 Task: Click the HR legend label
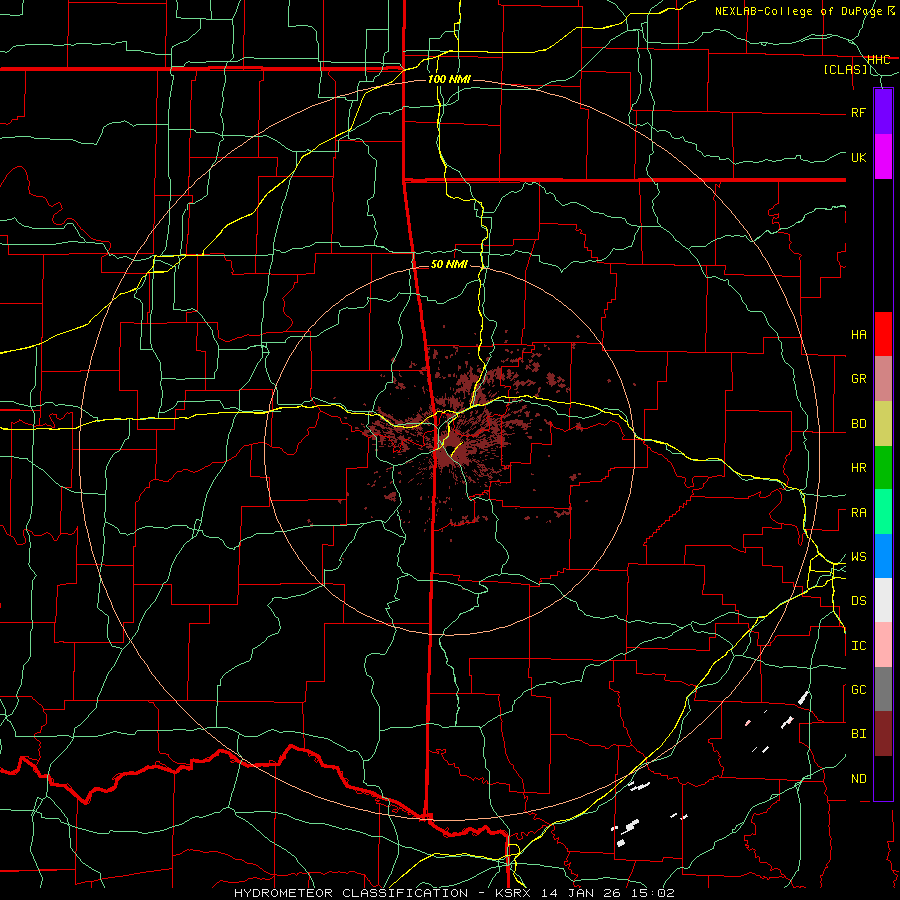point(858,468)
